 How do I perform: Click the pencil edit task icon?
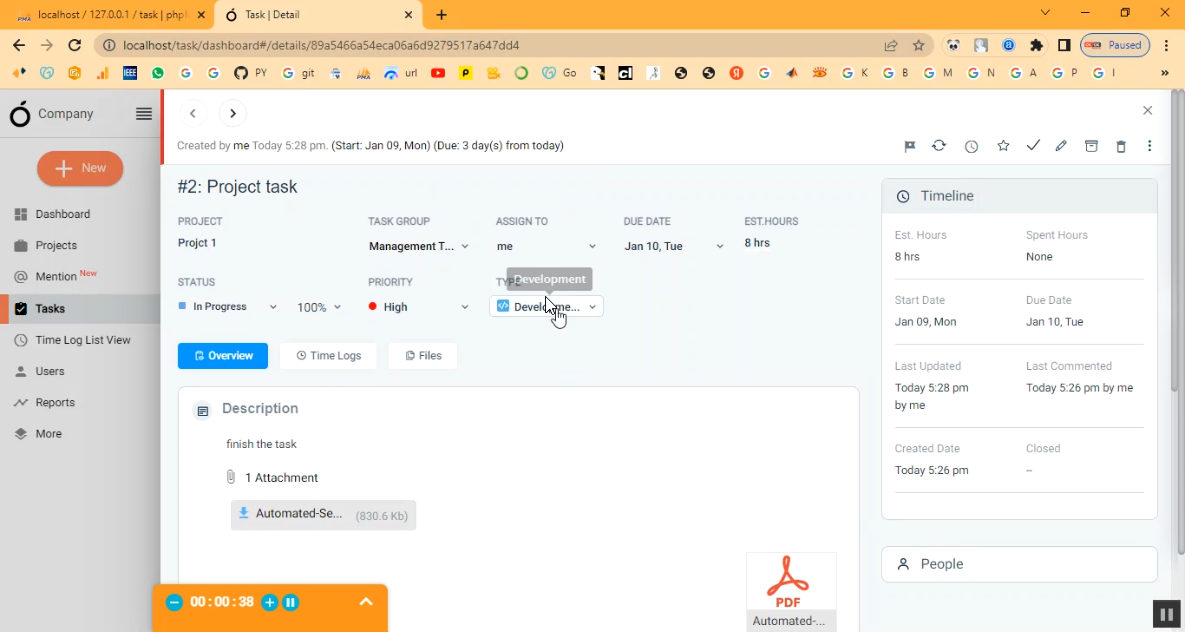(1061, 146)
